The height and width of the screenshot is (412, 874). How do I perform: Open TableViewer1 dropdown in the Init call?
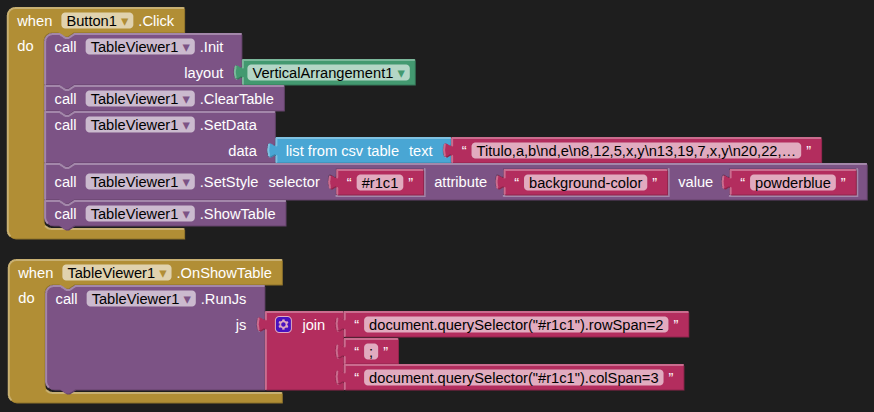point(186,47)
